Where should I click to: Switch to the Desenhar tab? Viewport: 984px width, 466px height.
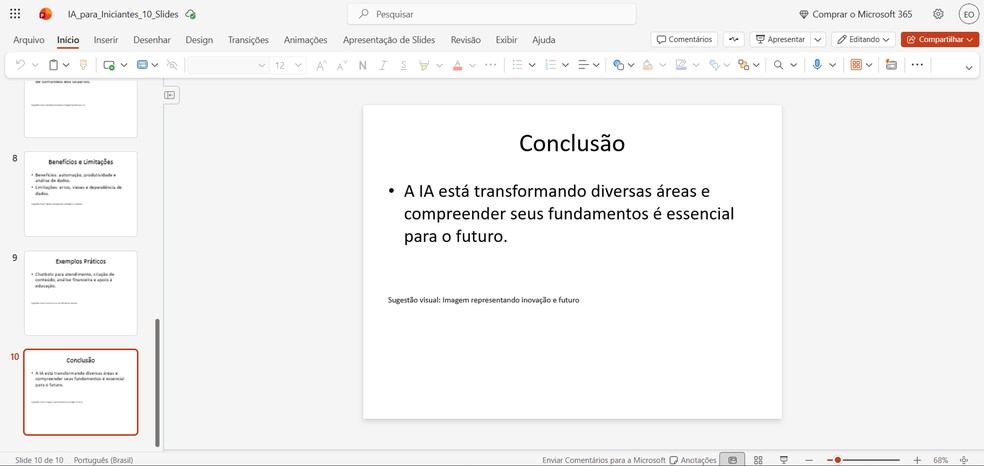(x=152, y=40)
